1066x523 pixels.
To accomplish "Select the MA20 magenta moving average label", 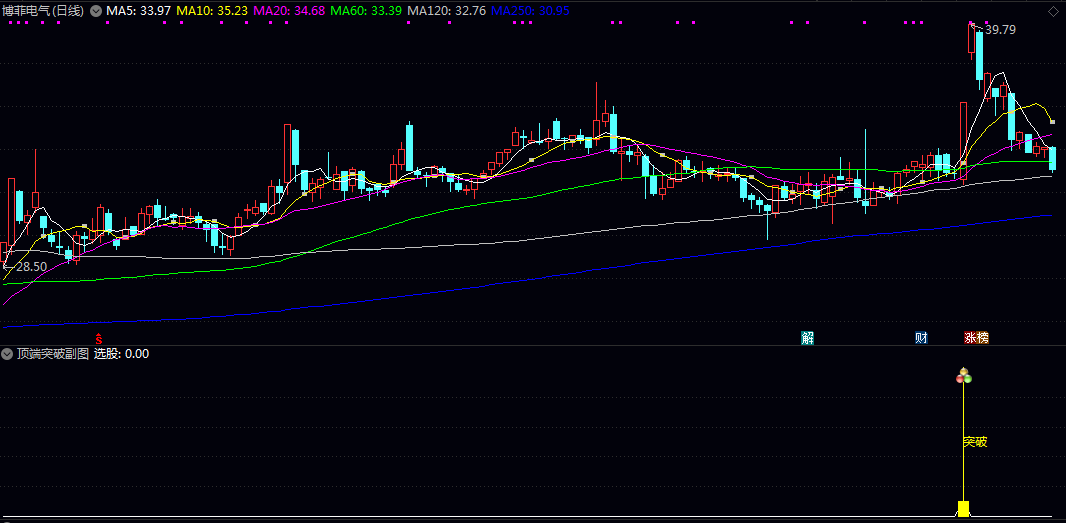I will pos(289,11).
